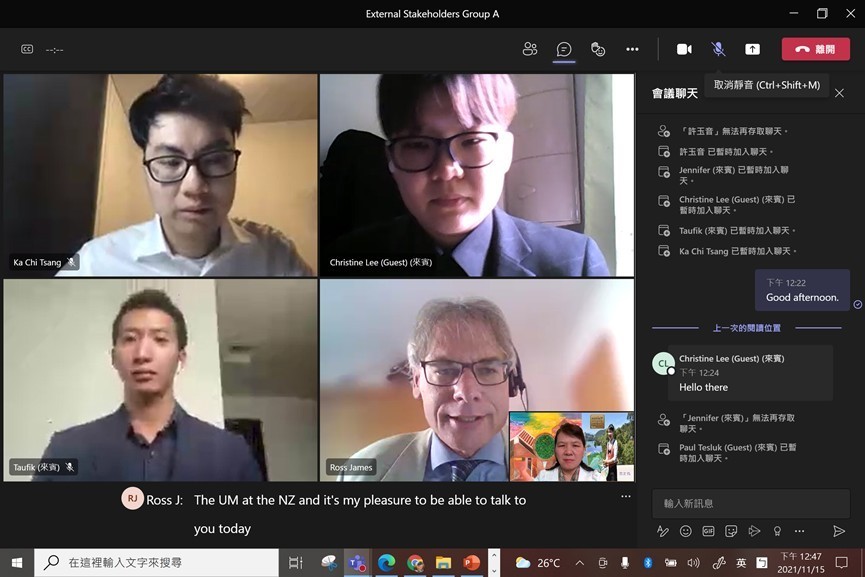Click Christine Lee's CL avatar in chat
Screen dimensions: 865x577
pos(663,364)
